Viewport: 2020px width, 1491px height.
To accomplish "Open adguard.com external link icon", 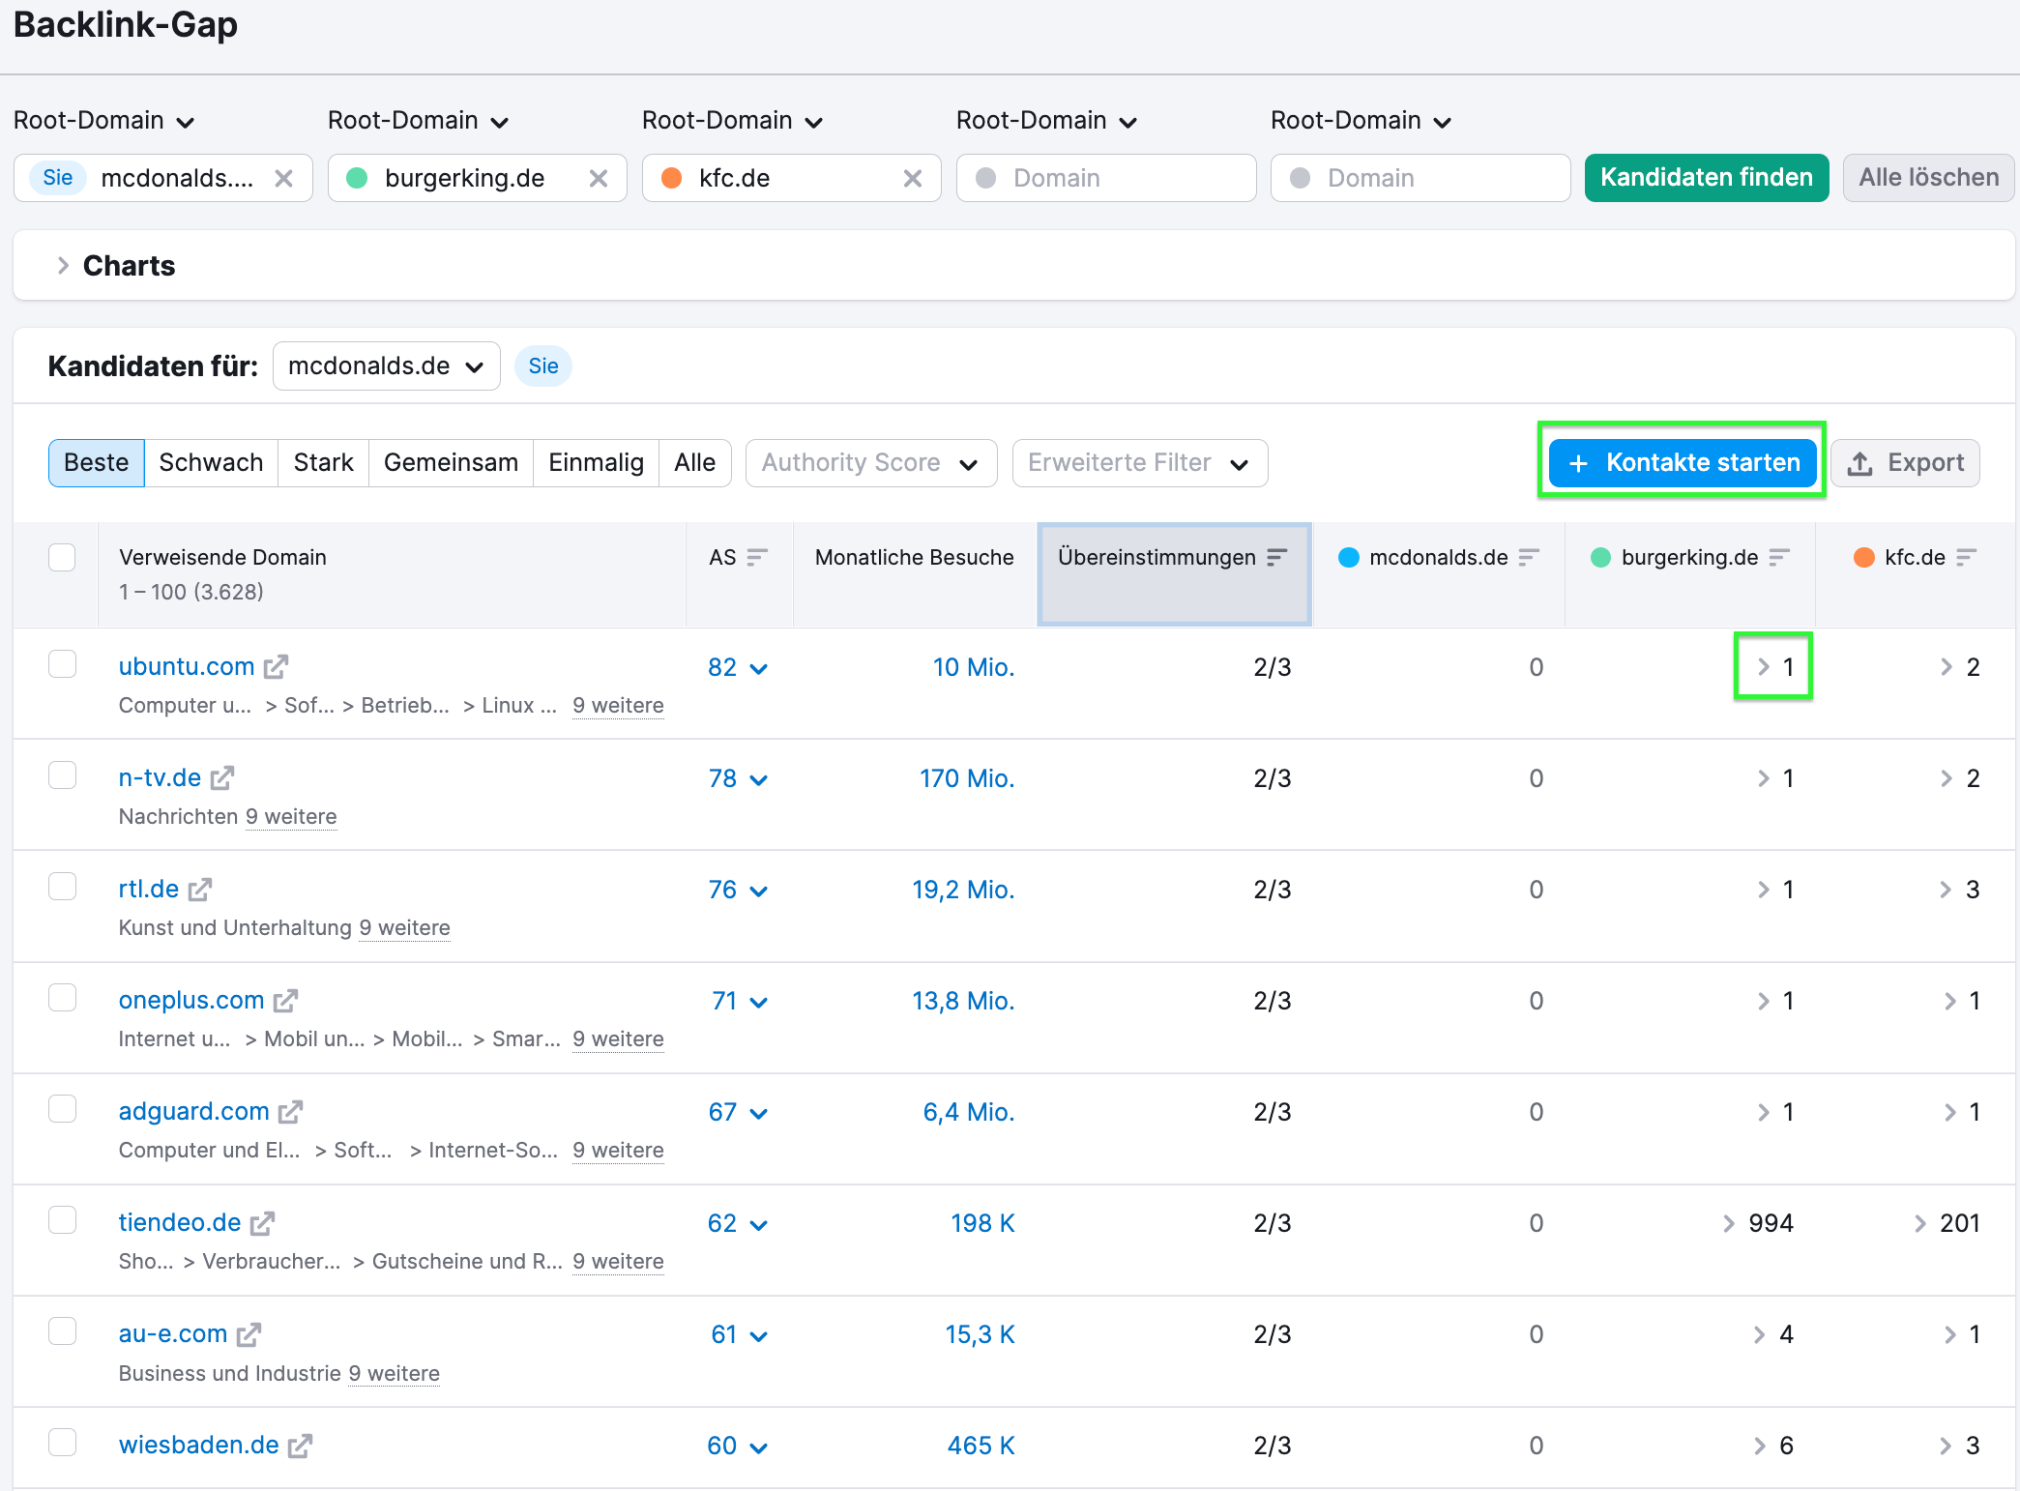I will coord(291,1111).
